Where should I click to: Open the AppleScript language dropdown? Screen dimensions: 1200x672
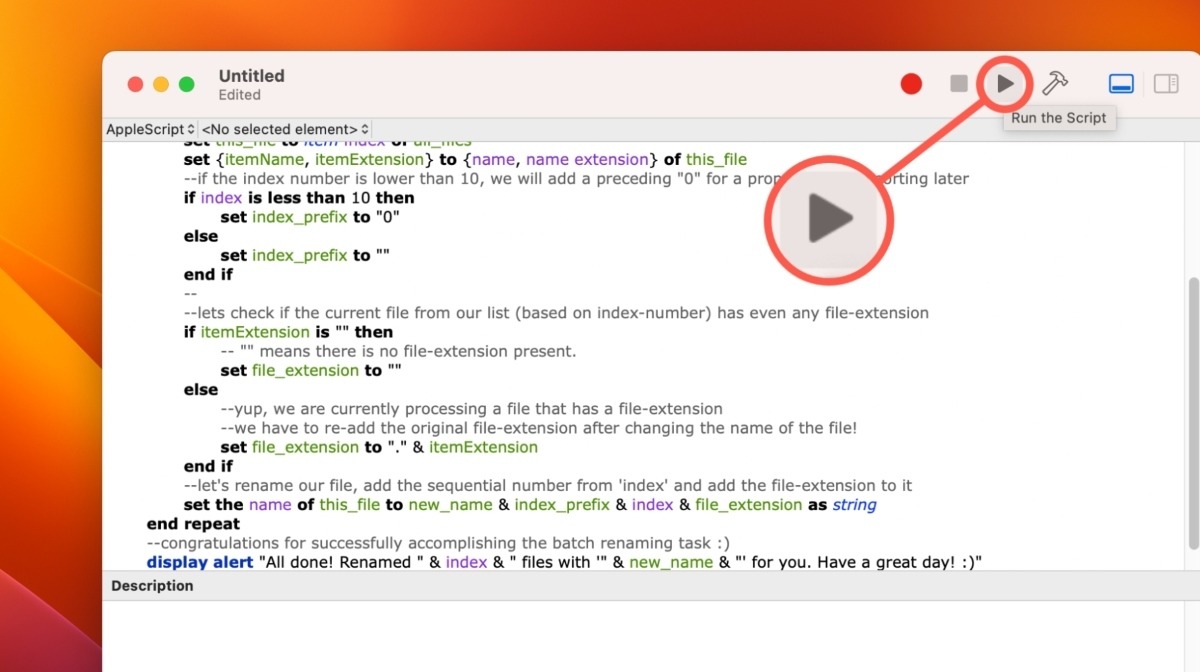click(x=147, y=128)
